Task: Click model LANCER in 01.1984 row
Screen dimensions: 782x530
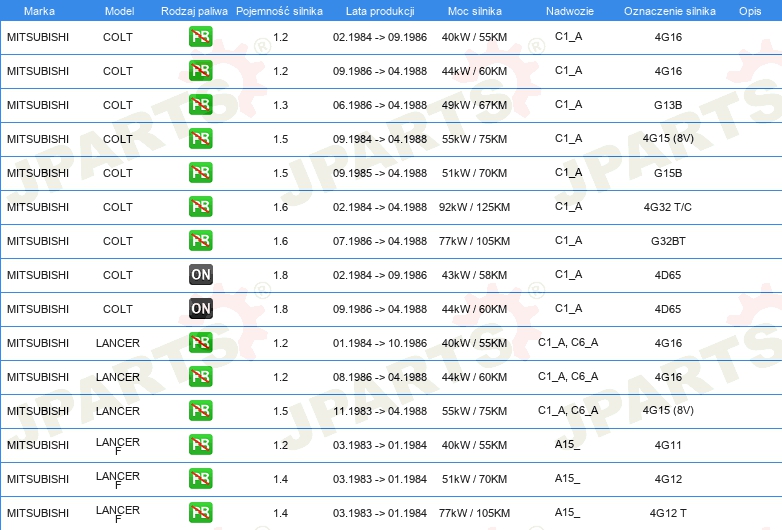Action: 118,343
